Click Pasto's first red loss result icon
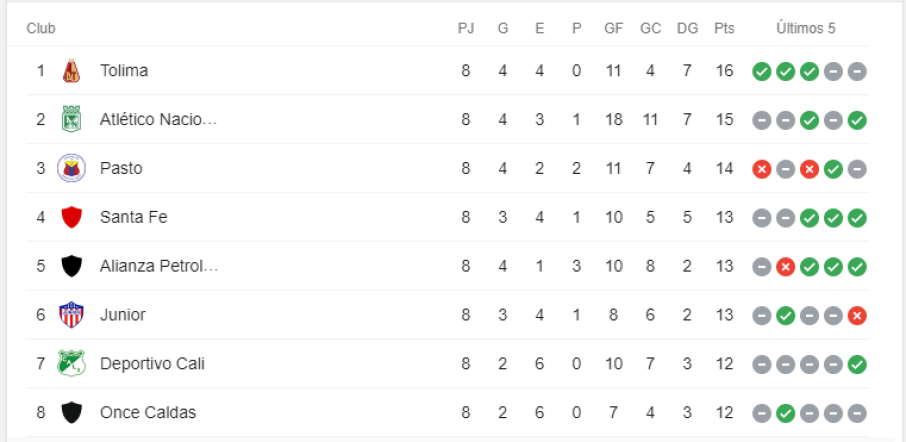The height and width of the screenshot is (442, 906). (762, 169)
